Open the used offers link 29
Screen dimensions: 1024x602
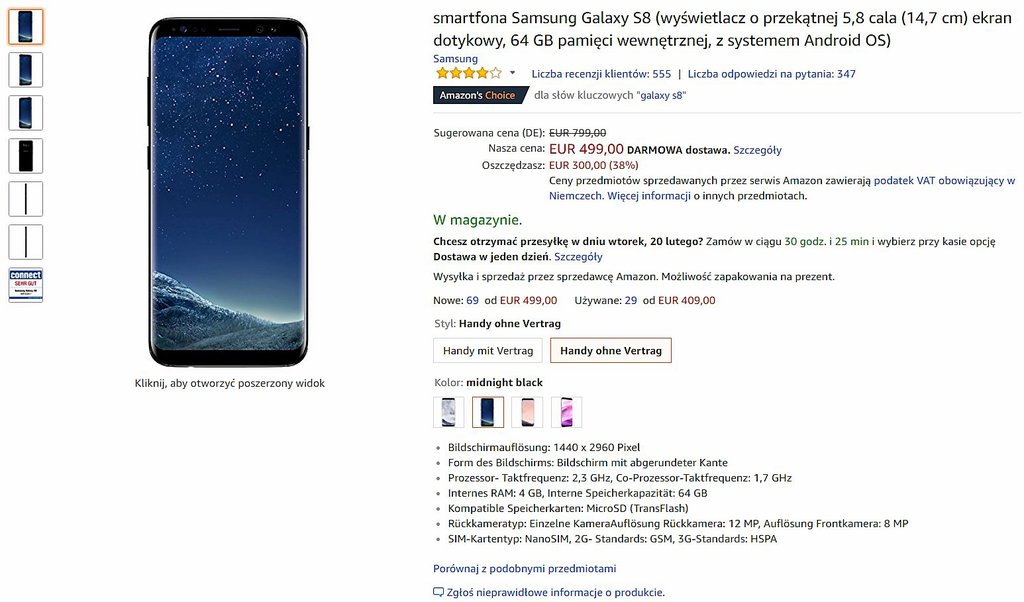point(631,300)
